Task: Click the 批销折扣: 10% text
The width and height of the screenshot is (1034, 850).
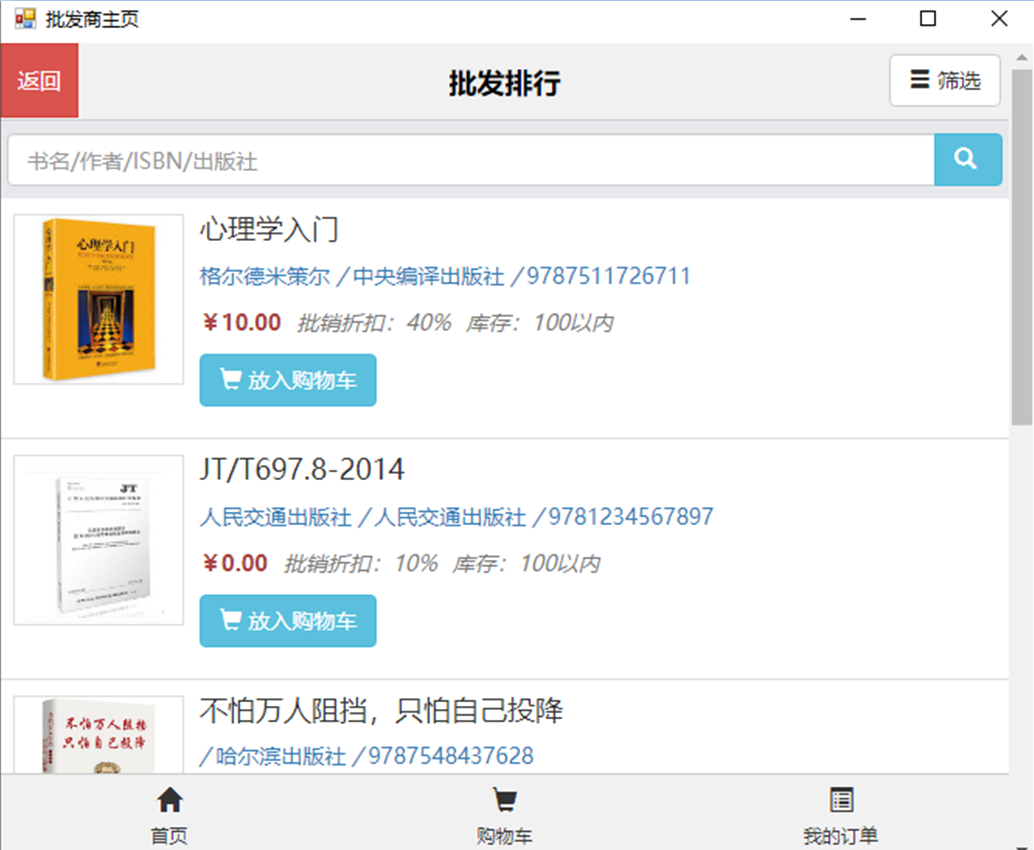Action: [x=361, y=563]
